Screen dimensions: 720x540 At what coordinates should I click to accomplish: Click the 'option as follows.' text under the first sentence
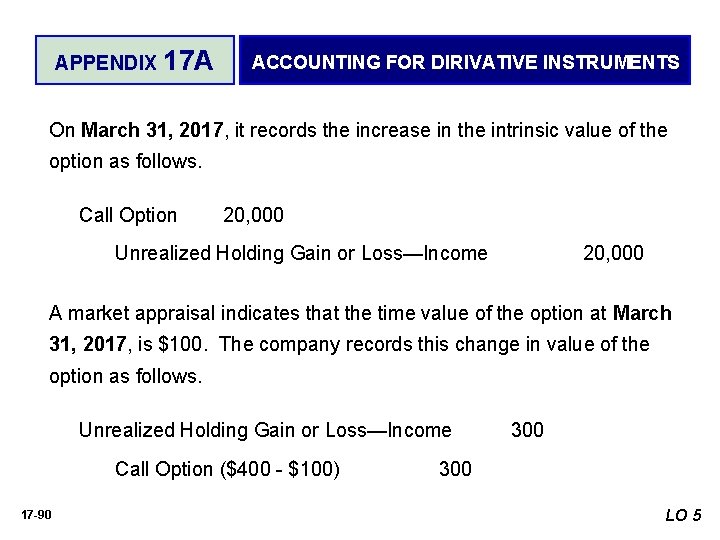click(125, 162)
